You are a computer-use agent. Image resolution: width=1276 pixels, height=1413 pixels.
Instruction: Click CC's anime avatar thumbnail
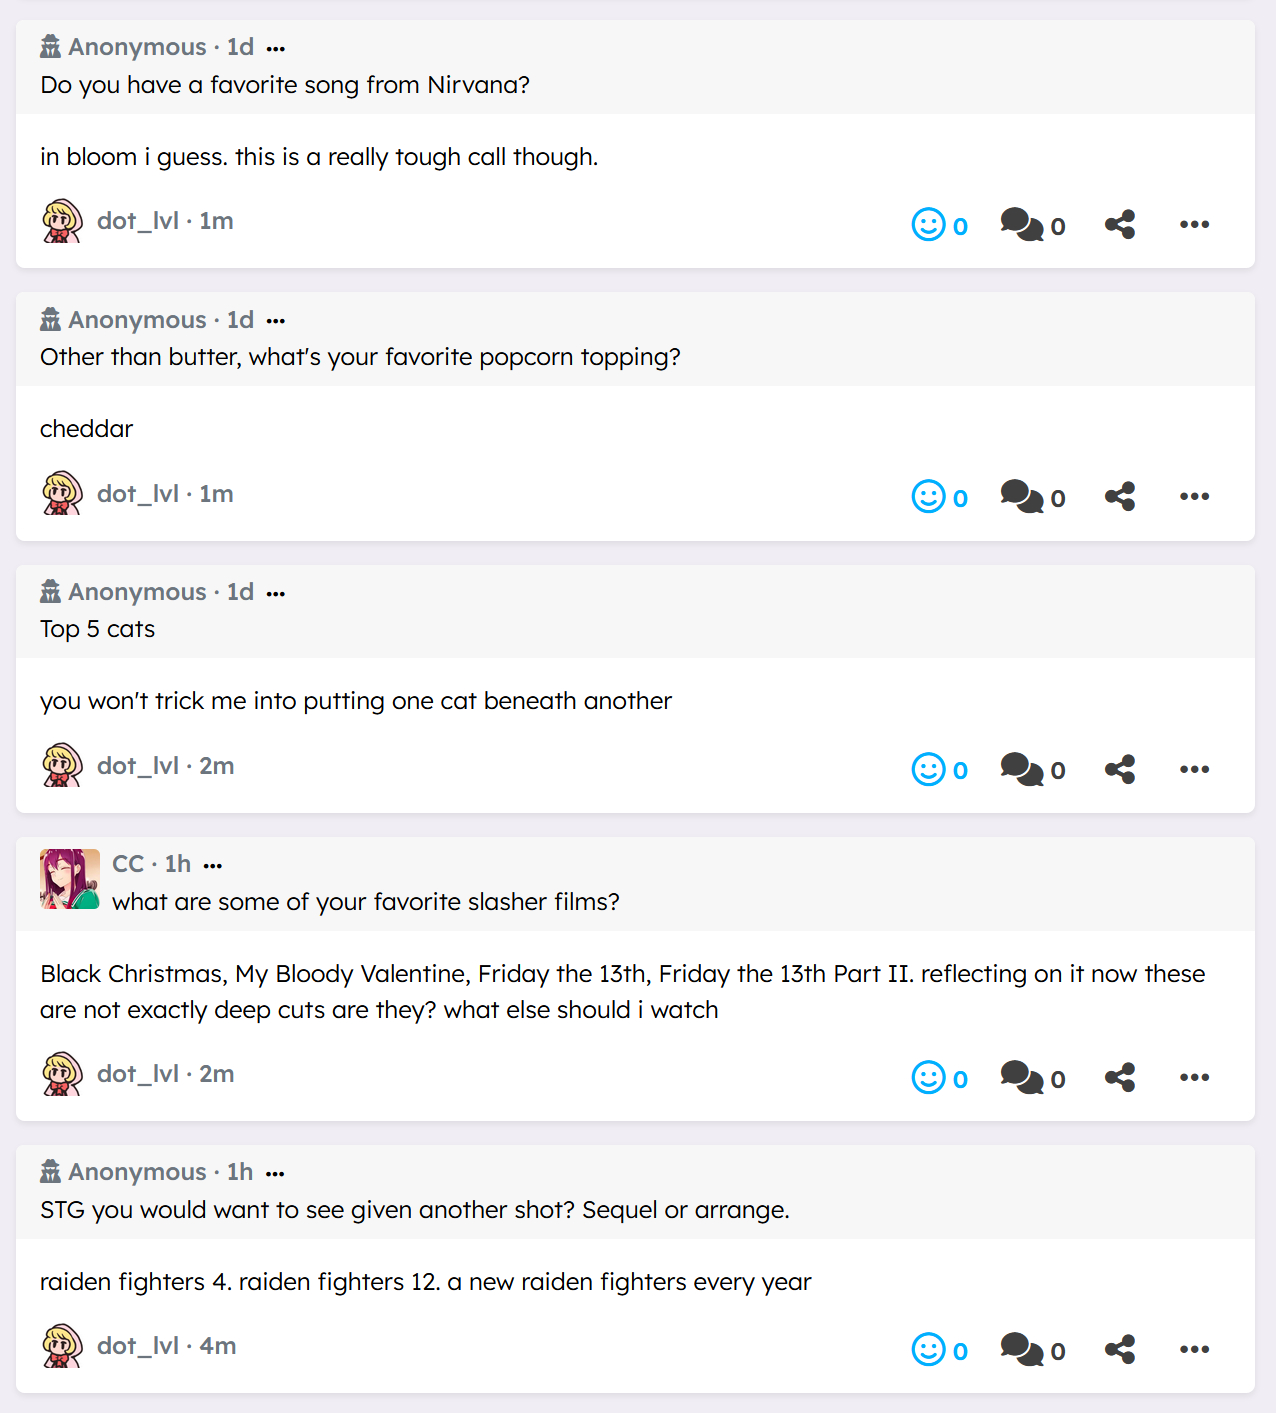coord(69,879)
